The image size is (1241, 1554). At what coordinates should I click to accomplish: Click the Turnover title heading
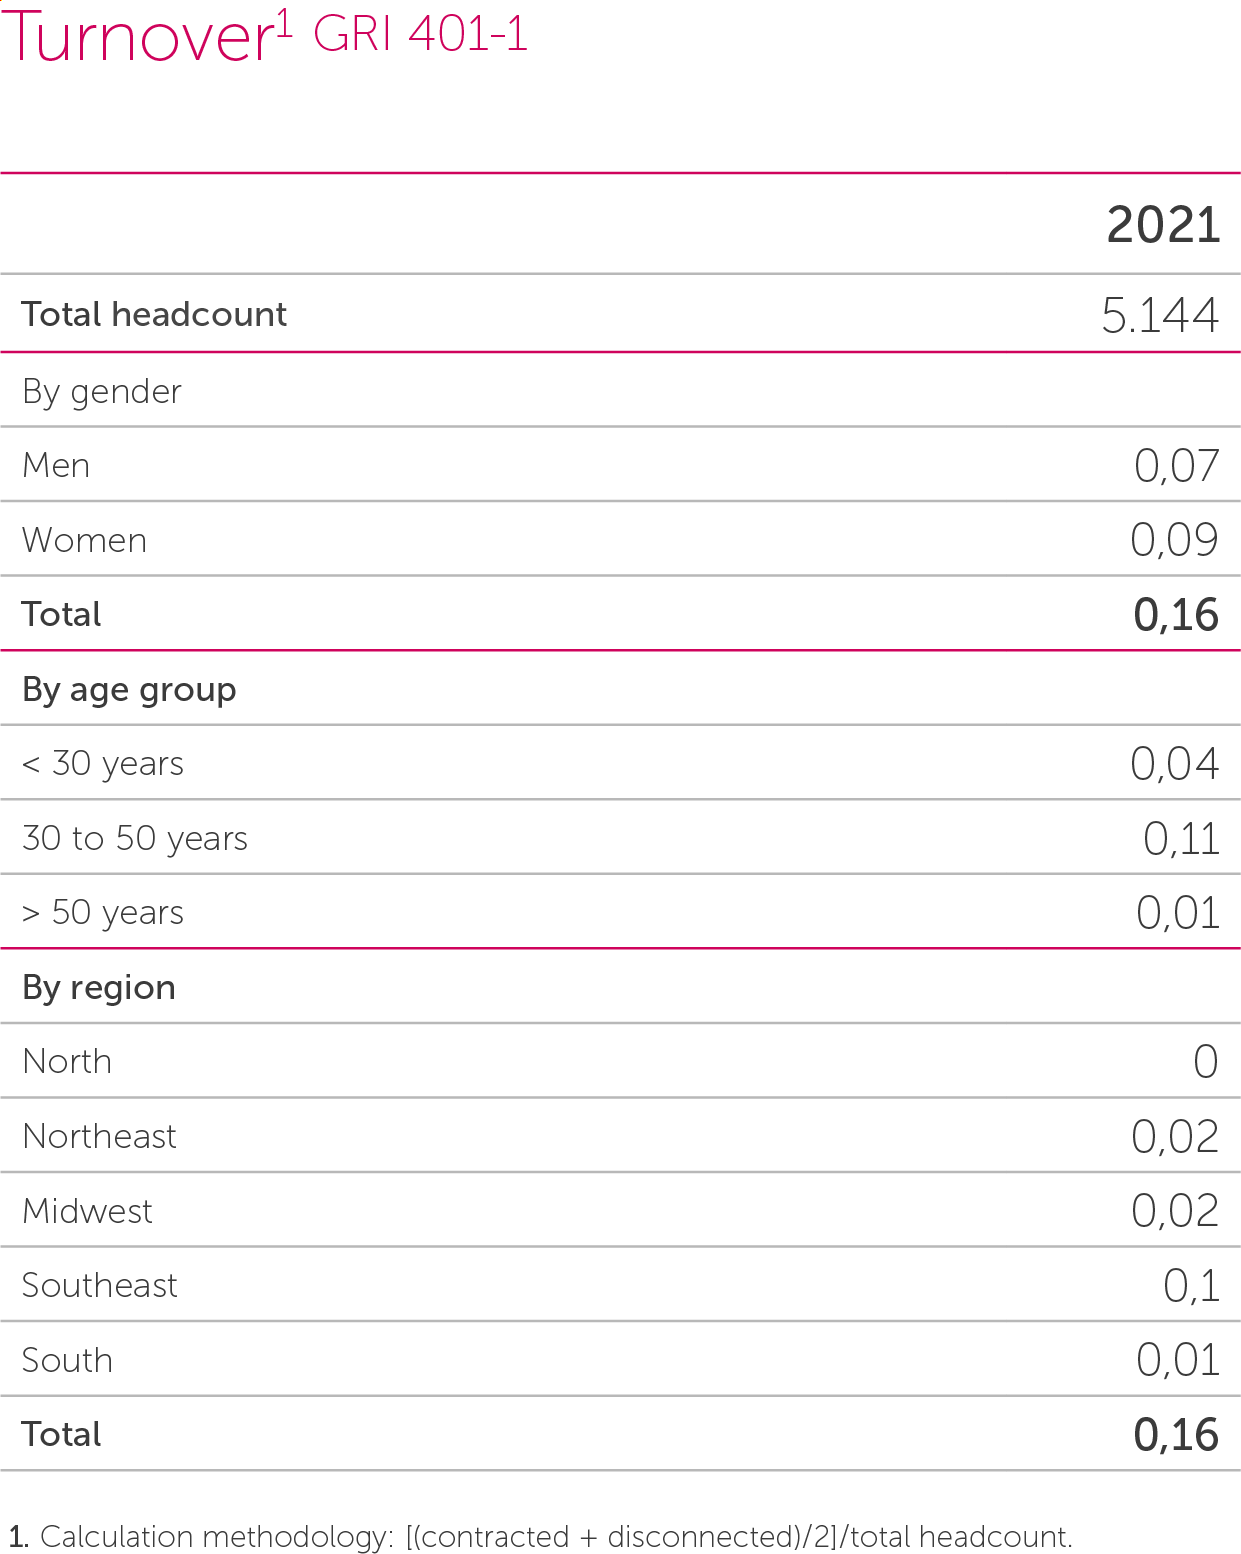point(142,37)
